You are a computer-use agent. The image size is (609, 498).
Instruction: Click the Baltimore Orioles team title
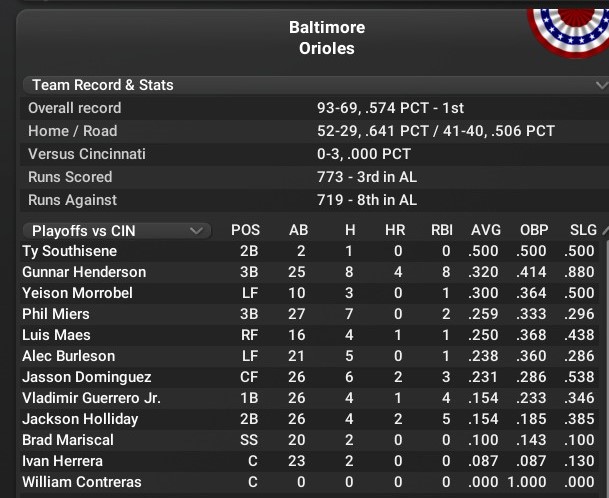click(327, 38)
